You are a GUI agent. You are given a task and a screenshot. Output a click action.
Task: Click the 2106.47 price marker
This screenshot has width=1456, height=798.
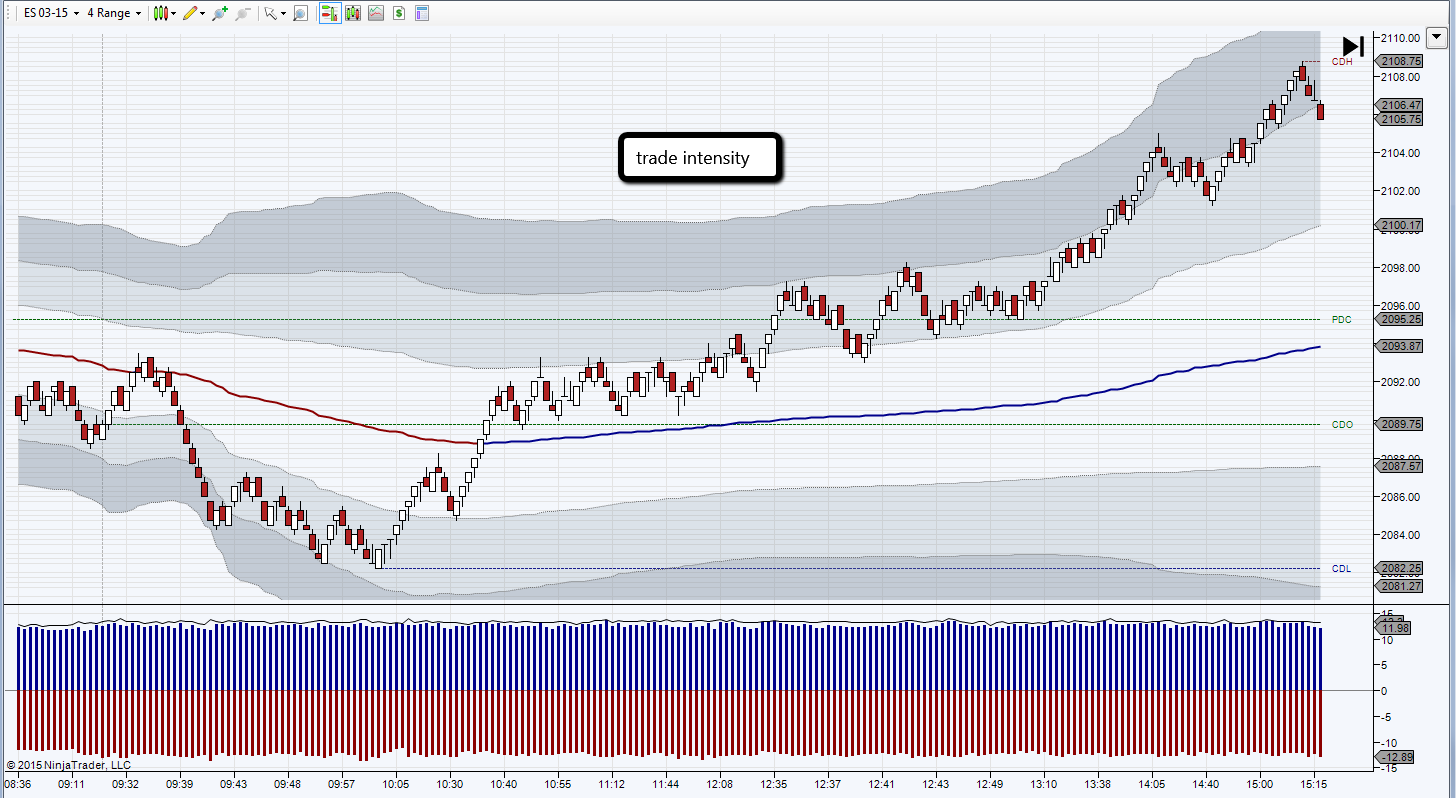coord(1400,105)
